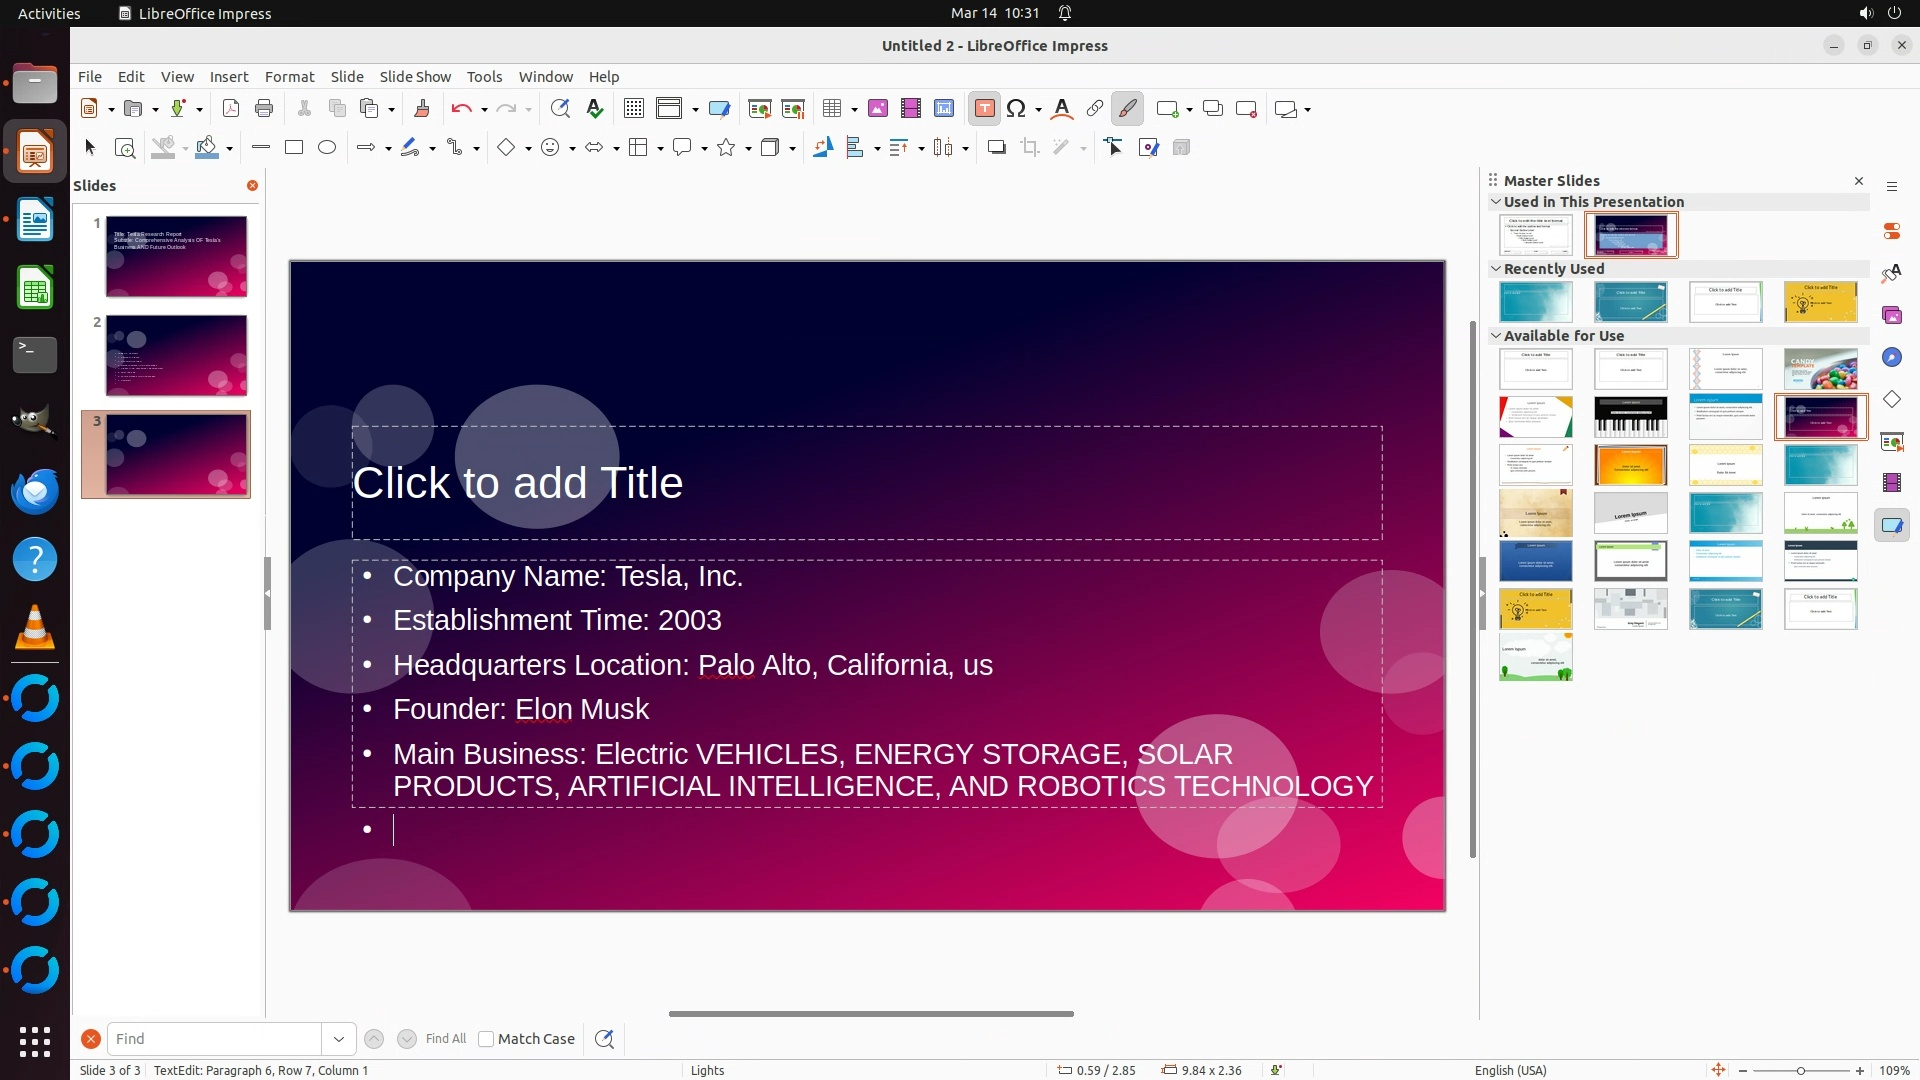Click the Print icon in the toolbar
Screen dimensions: 1920x1080
tap(264, 109)
